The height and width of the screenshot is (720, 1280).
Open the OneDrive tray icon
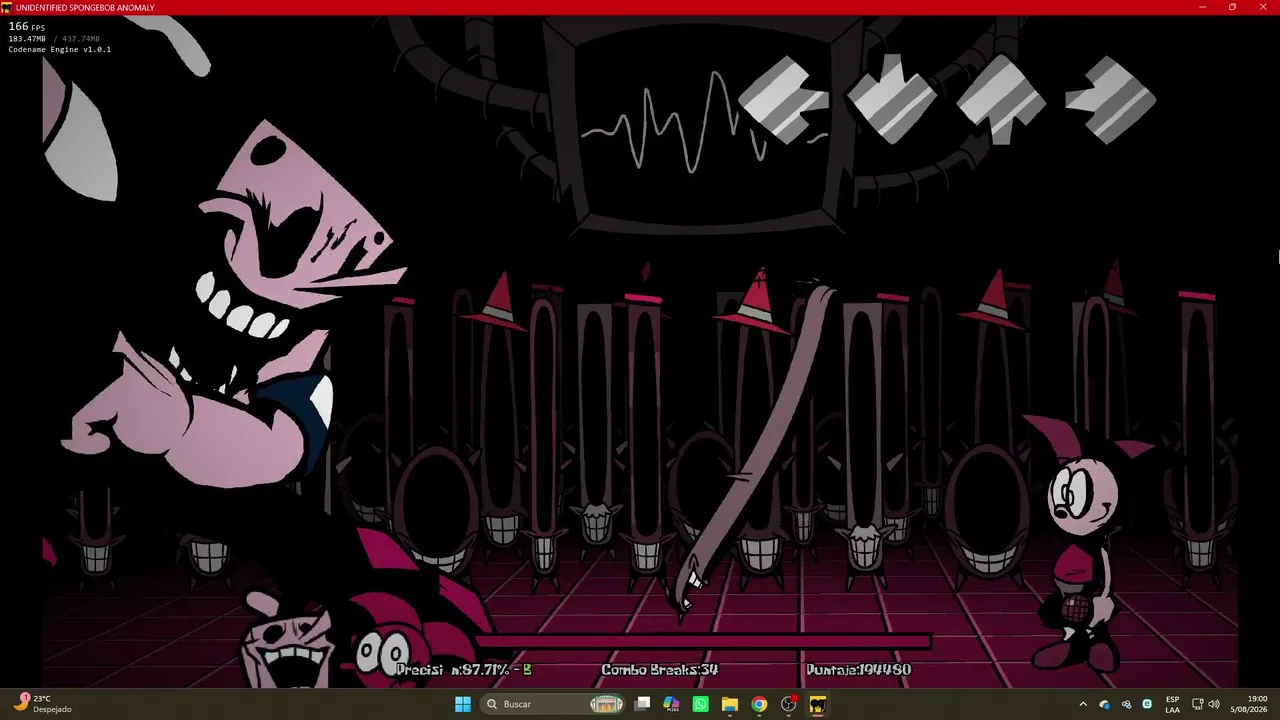(1105, 704)
